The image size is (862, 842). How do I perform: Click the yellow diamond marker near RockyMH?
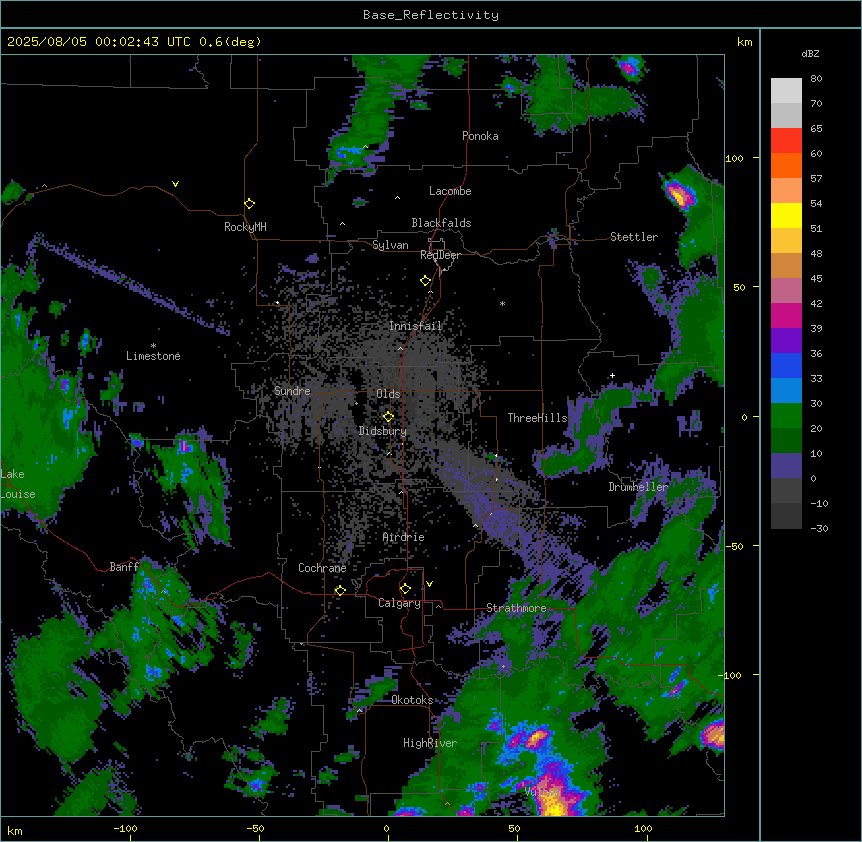(x=250, y=204)
